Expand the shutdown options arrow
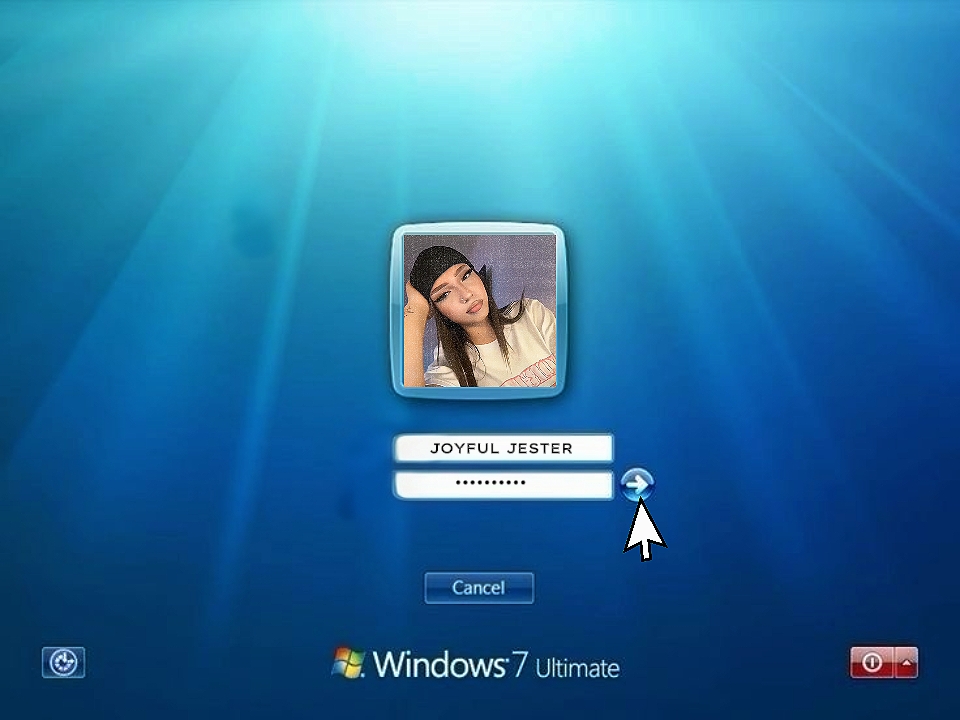Viewport: 960px width, 720px height. click(x=907, y=662)
